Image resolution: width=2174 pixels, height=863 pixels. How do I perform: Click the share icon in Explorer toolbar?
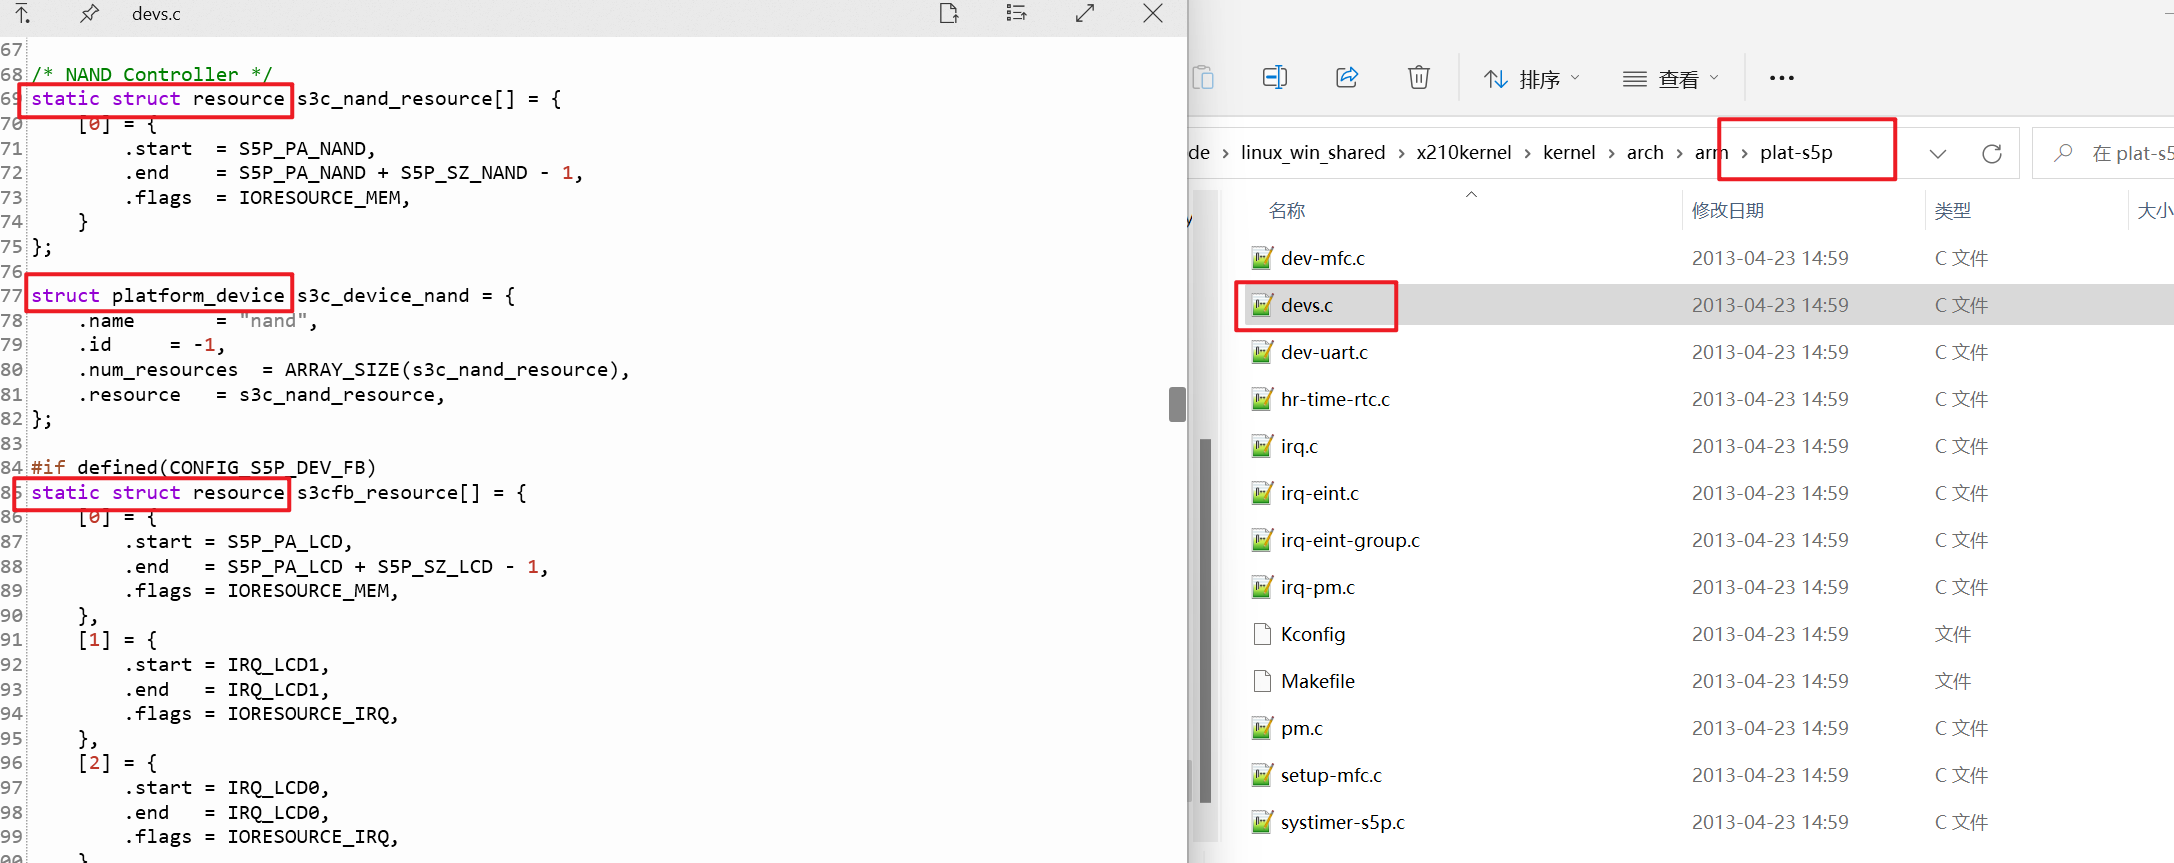tap(1347, 77)
